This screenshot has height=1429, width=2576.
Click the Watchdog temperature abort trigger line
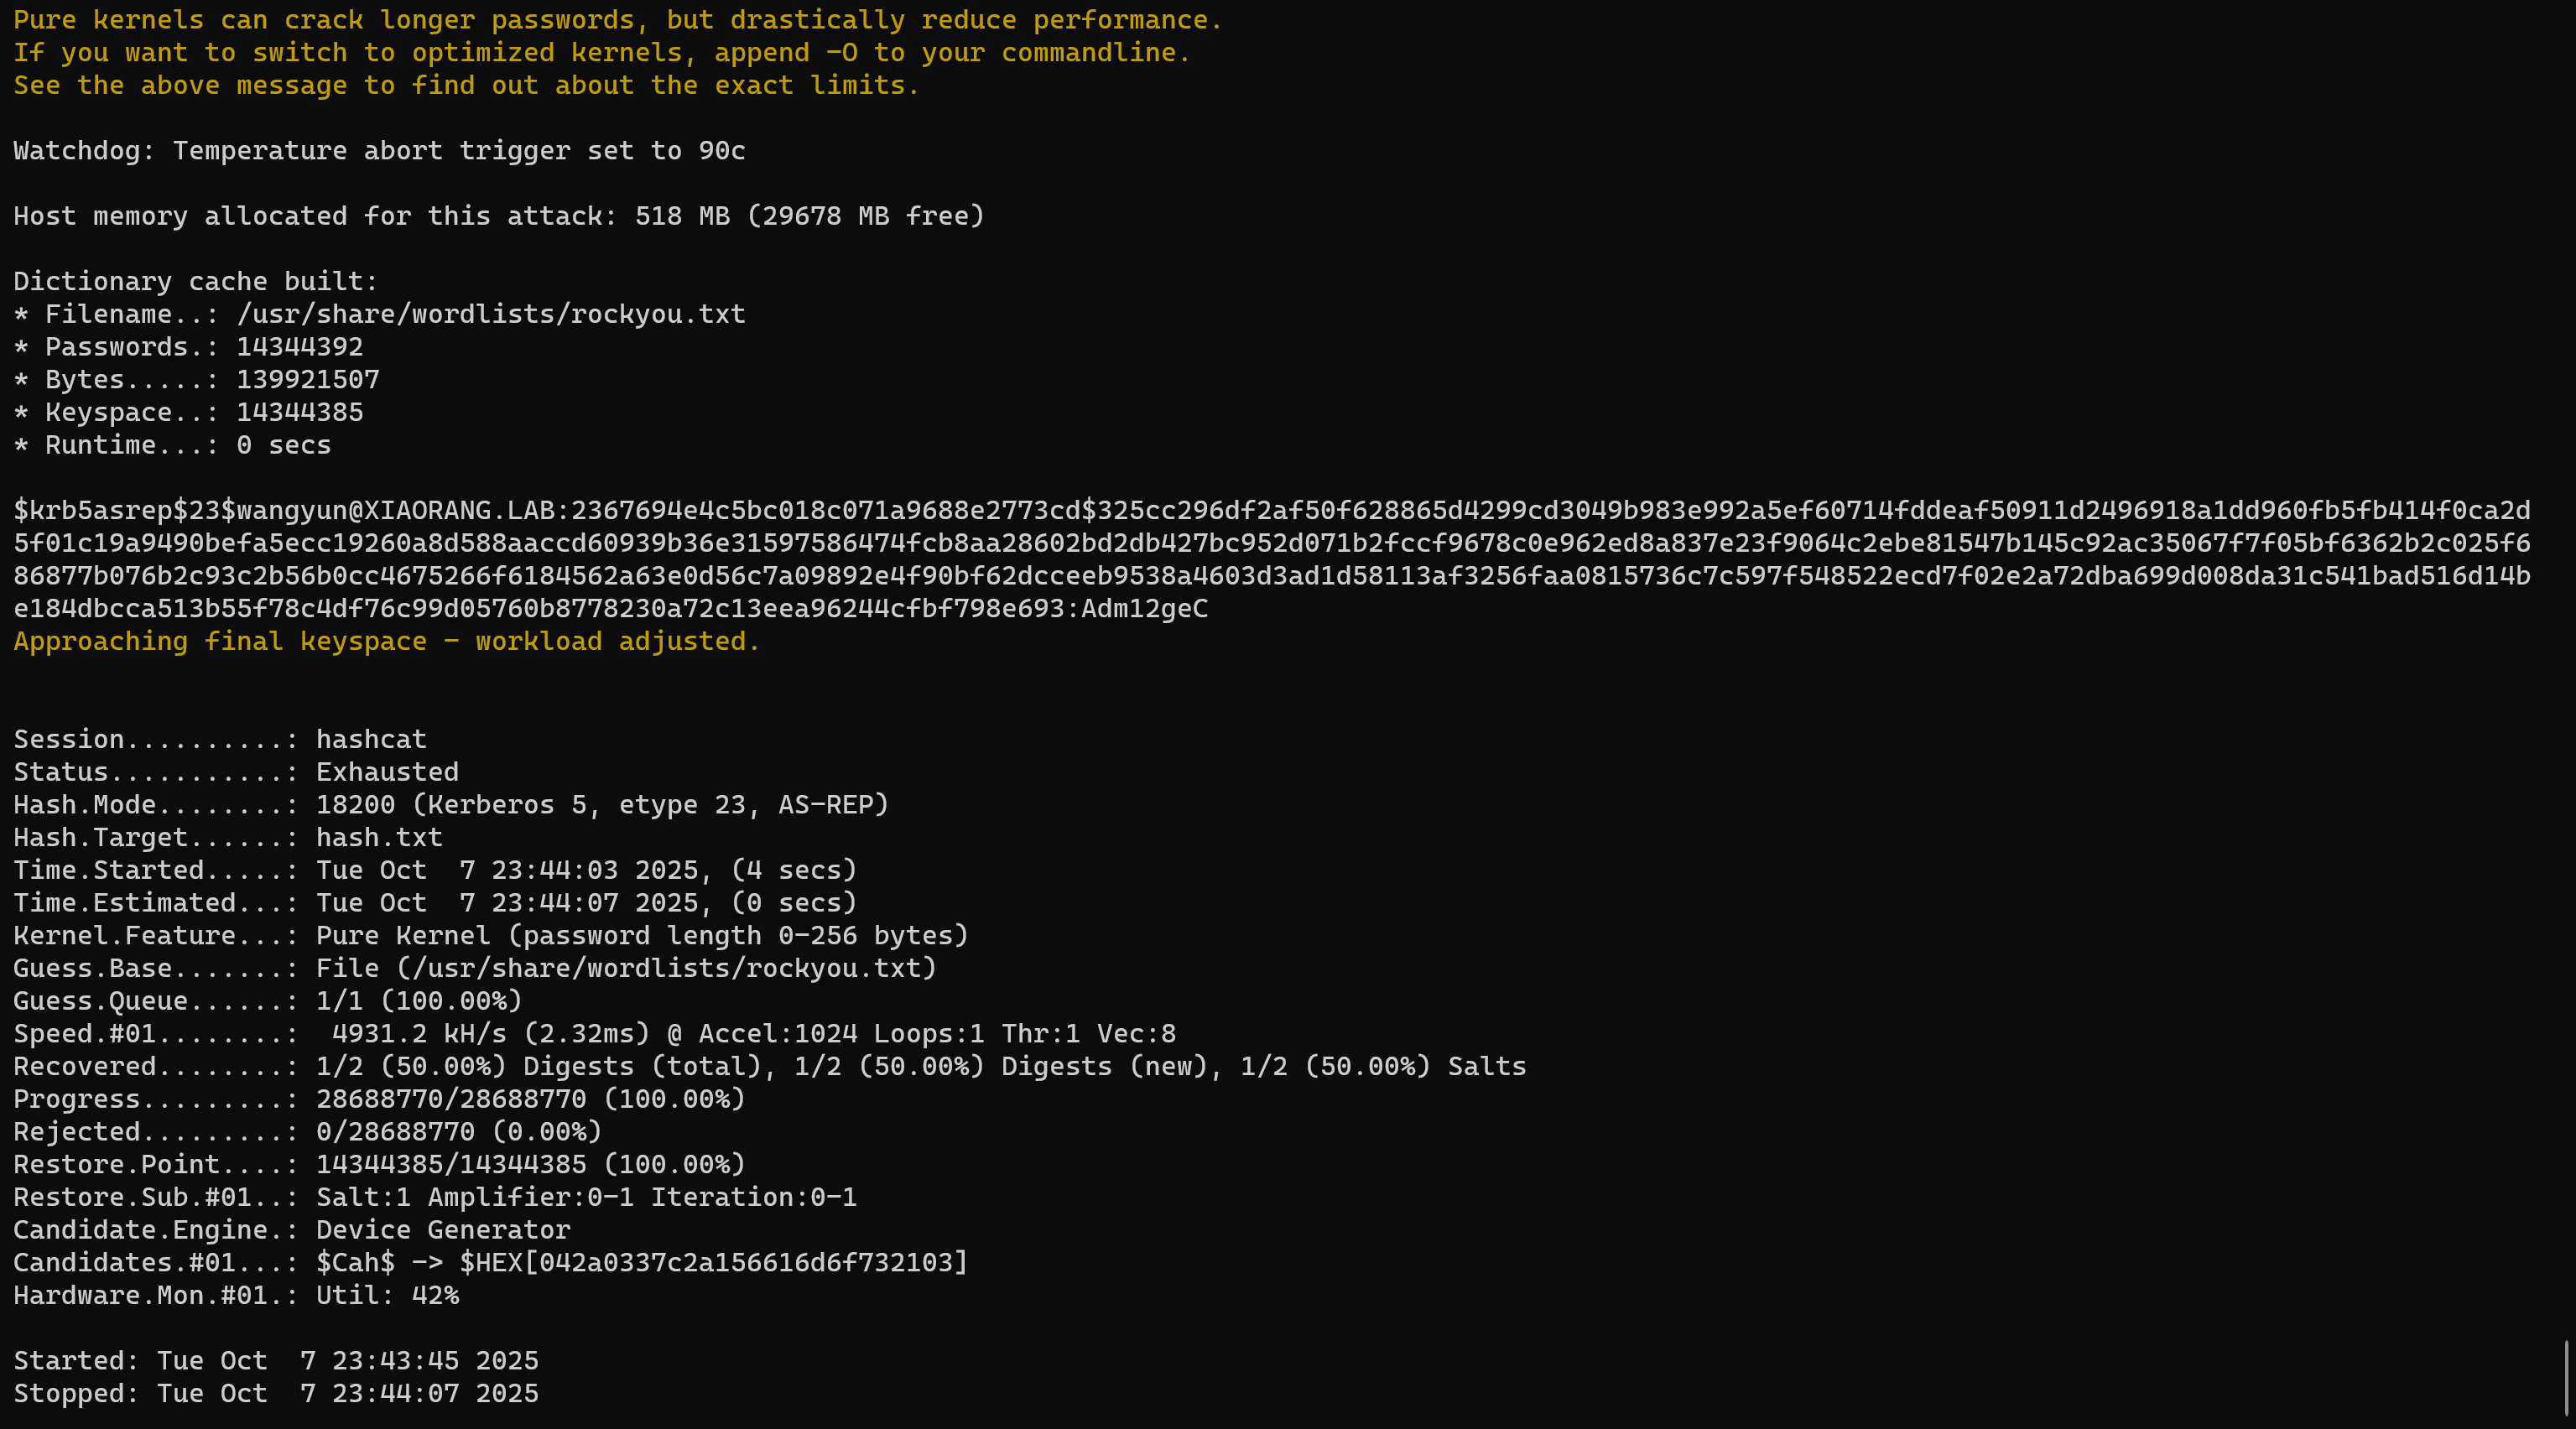coord(379,151)
